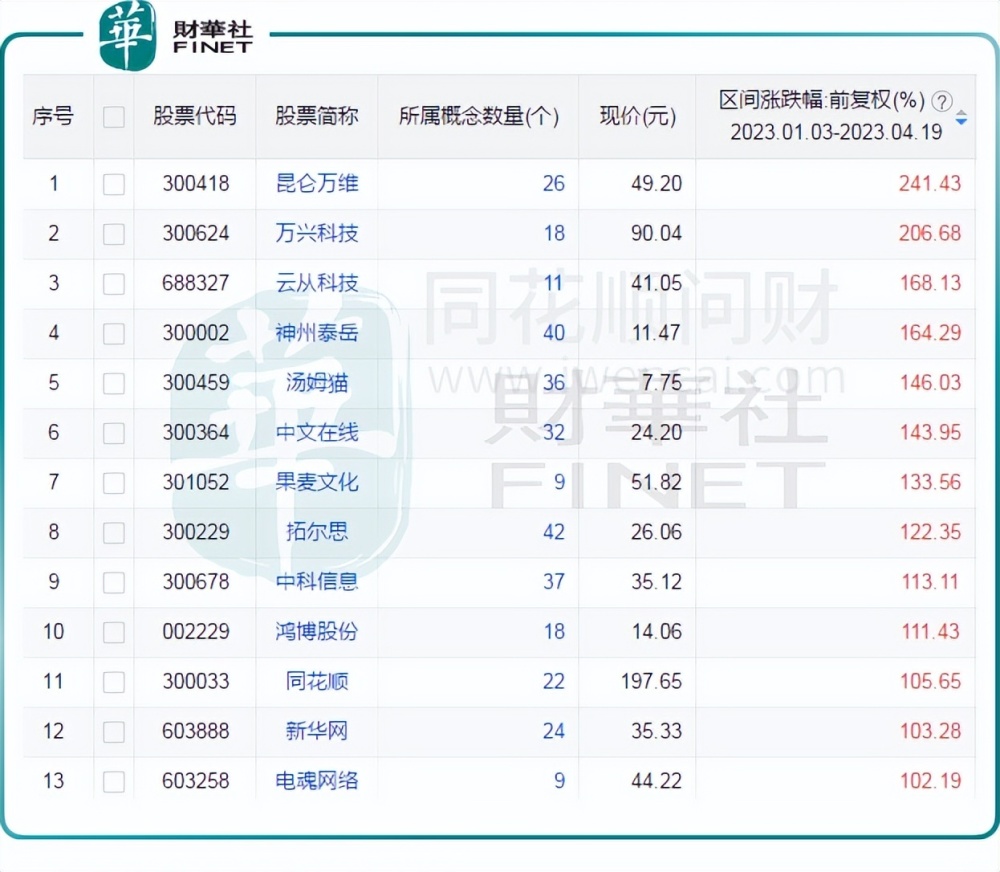The width and height of the screenshot is (1000, 872).
Task: Tick the checkbox beside 汤姆猫
Action: 114,383
